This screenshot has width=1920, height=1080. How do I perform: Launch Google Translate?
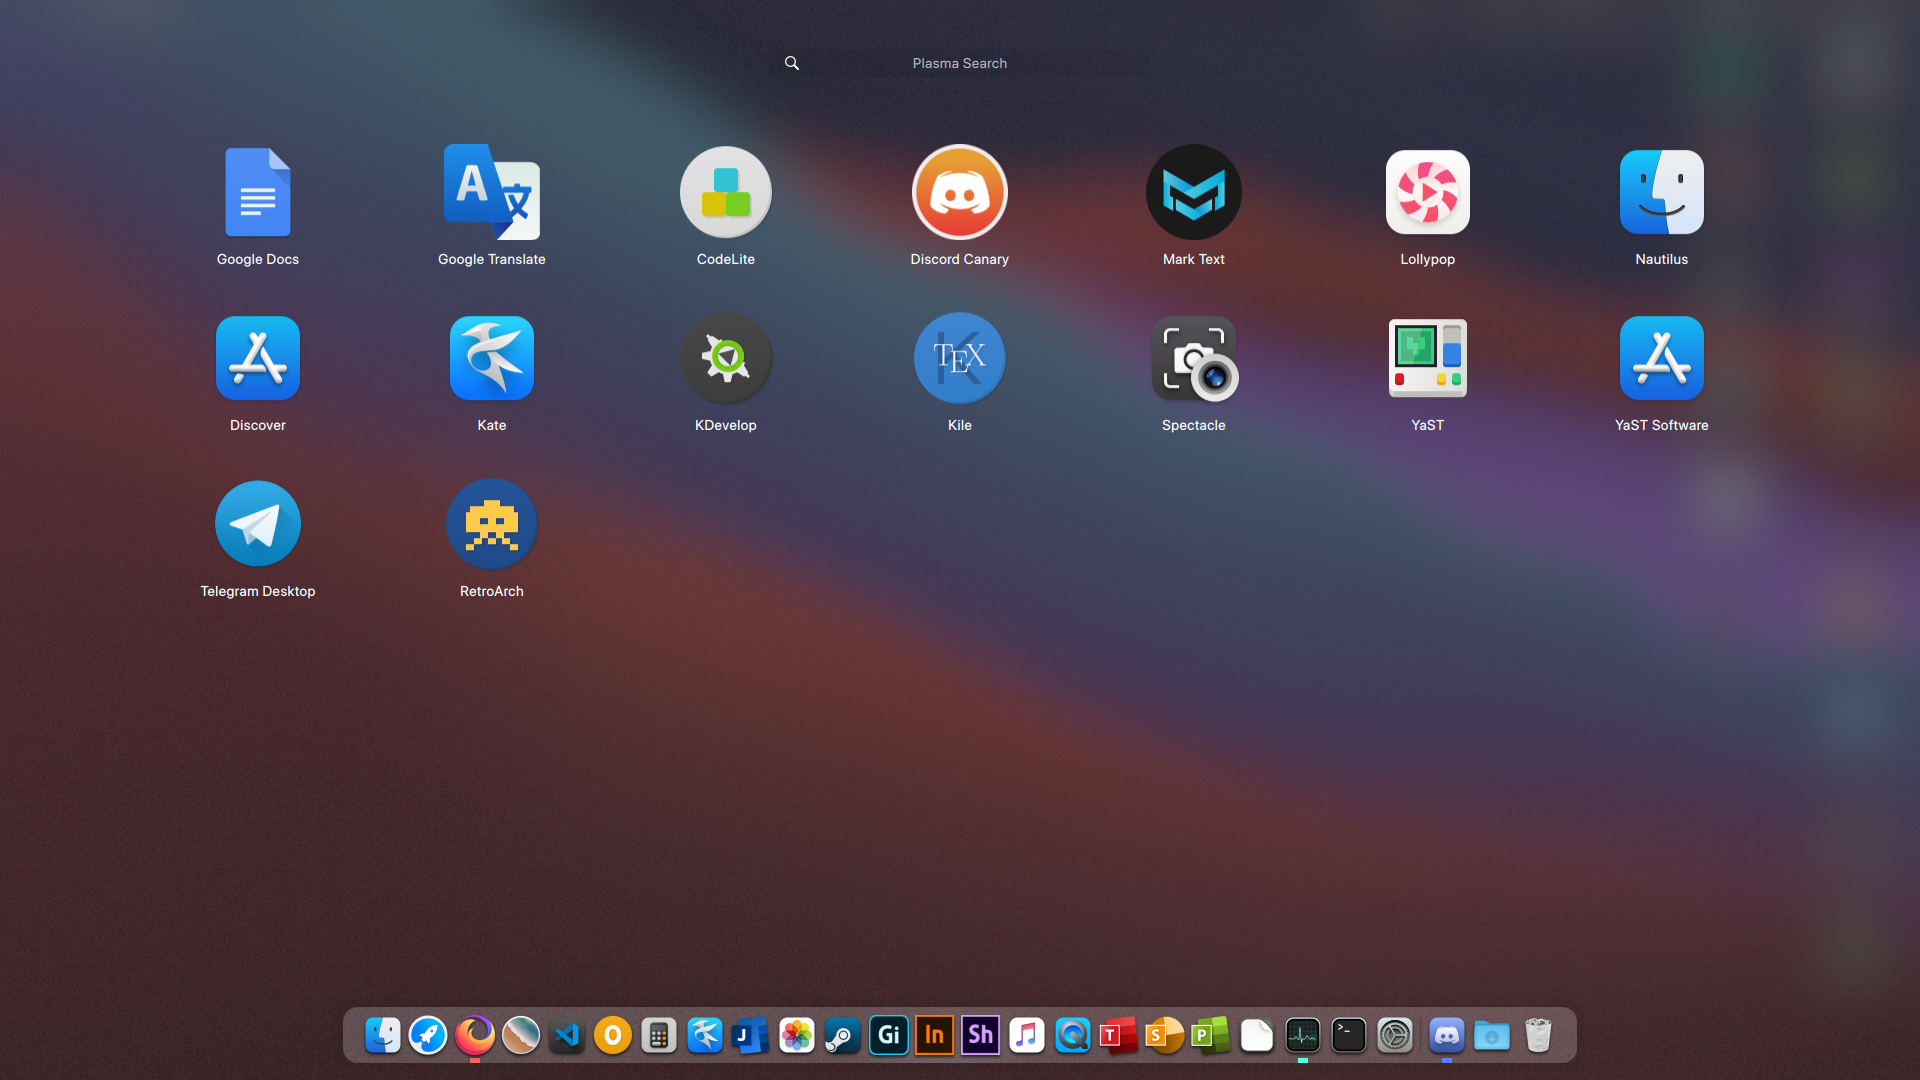(x=492, y=192)
